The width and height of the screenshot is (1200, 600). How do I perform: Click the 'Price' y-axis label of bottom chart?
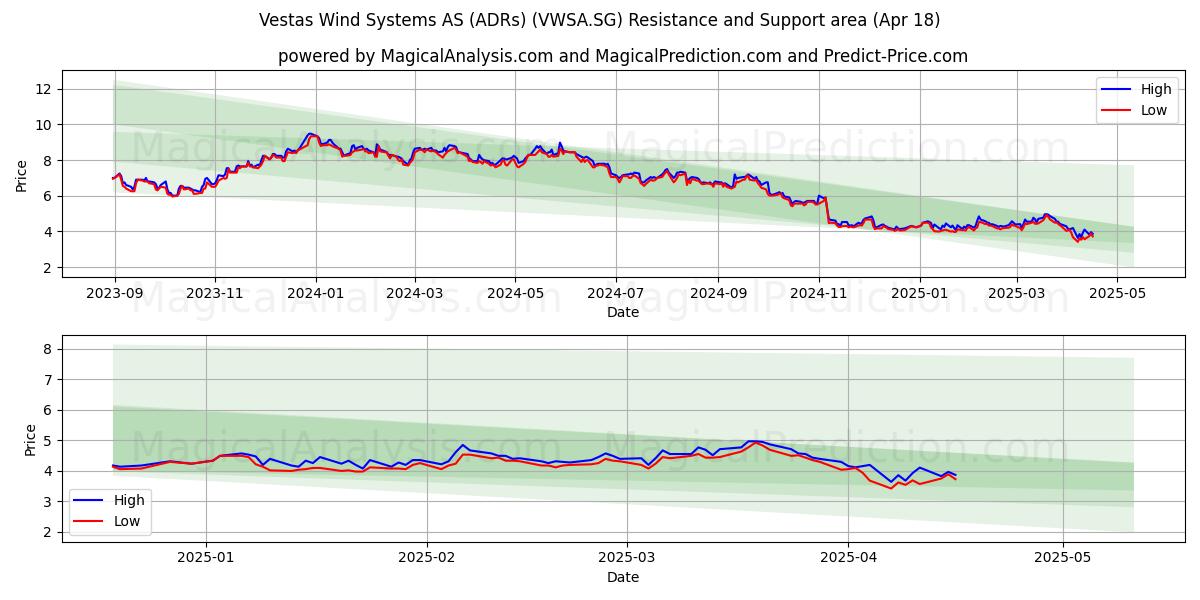click(x=29, y=438)
